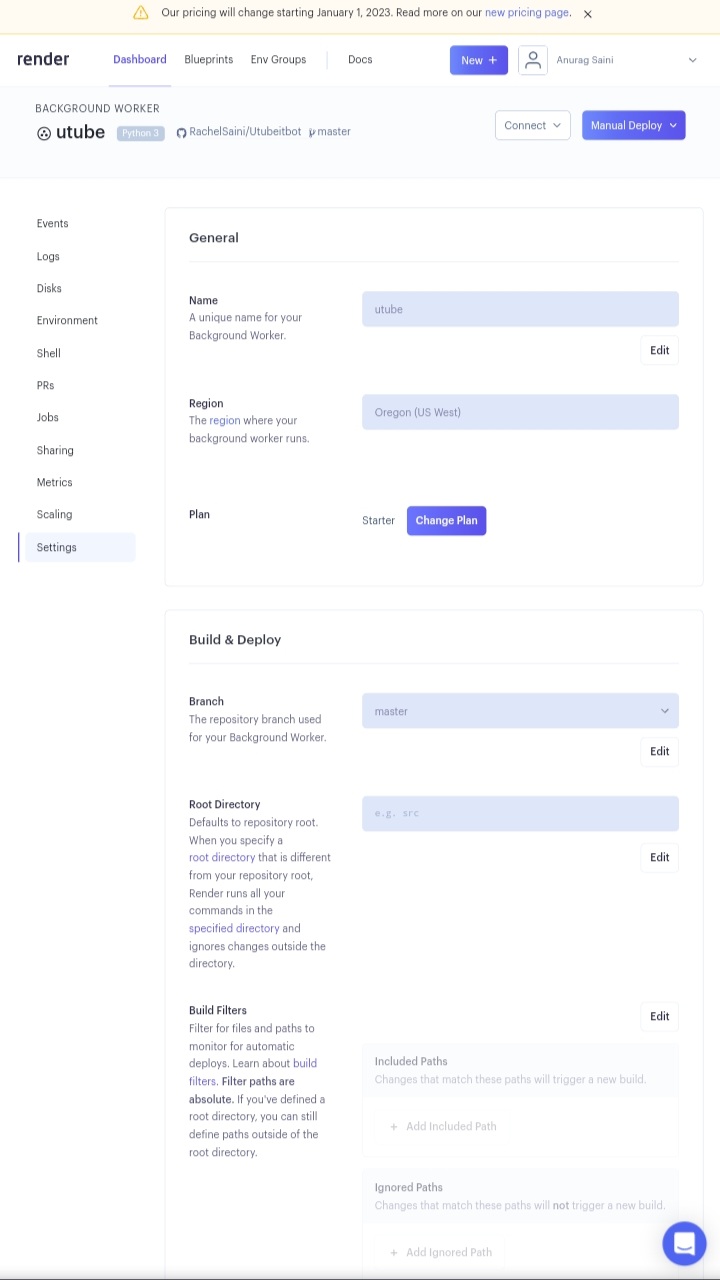Click Add Included Path
Image resolution: width=720 pixels, height=1280 pixels.
[443, 1126]
